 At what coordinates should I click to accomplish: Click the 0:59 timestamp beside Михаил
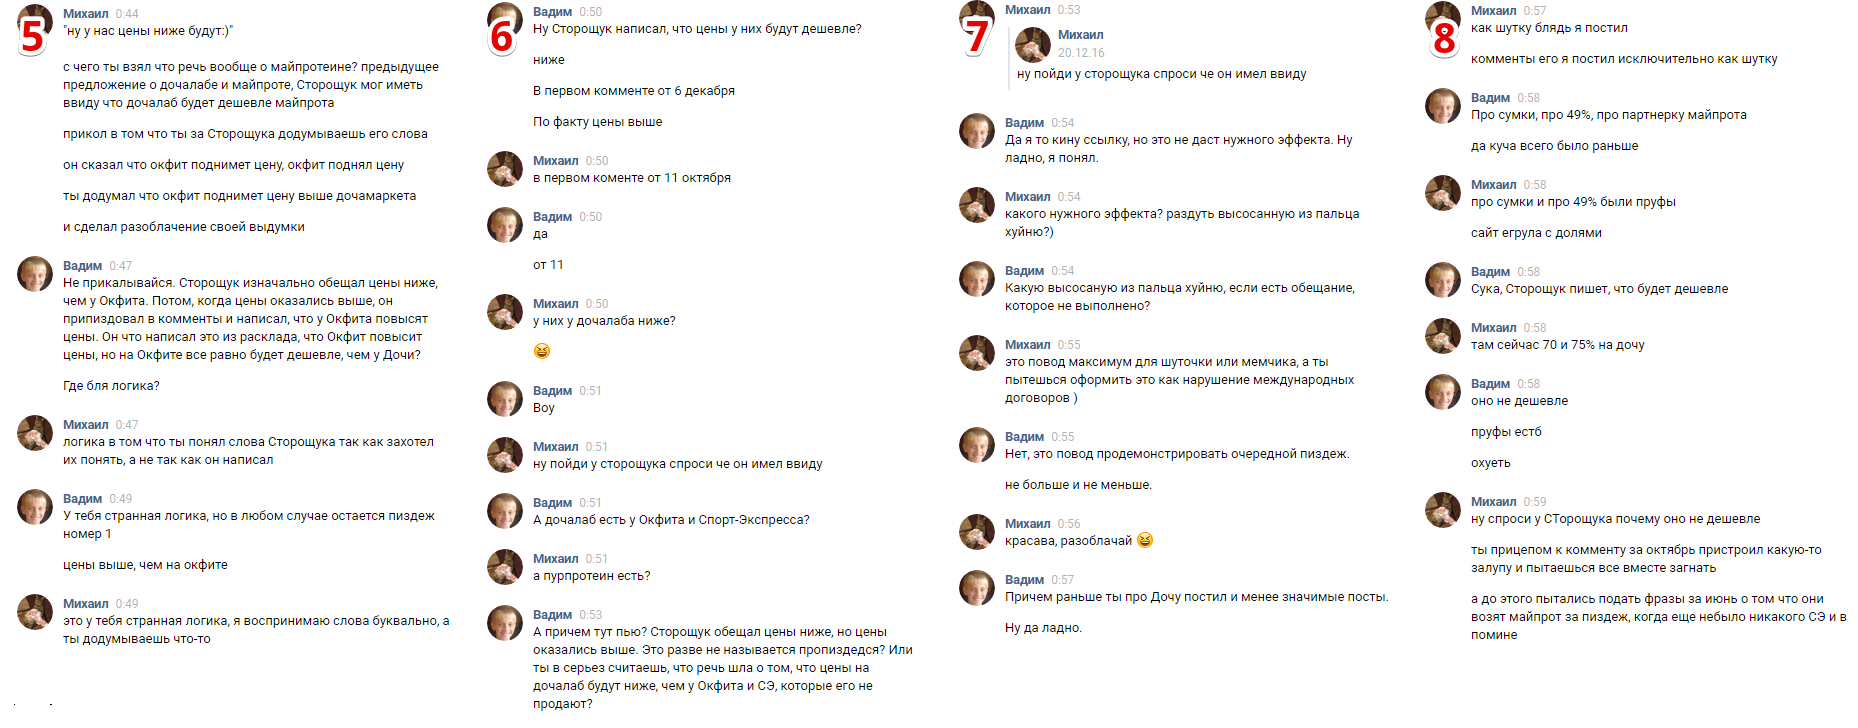pyautogui.click(x=1535, y=502)
